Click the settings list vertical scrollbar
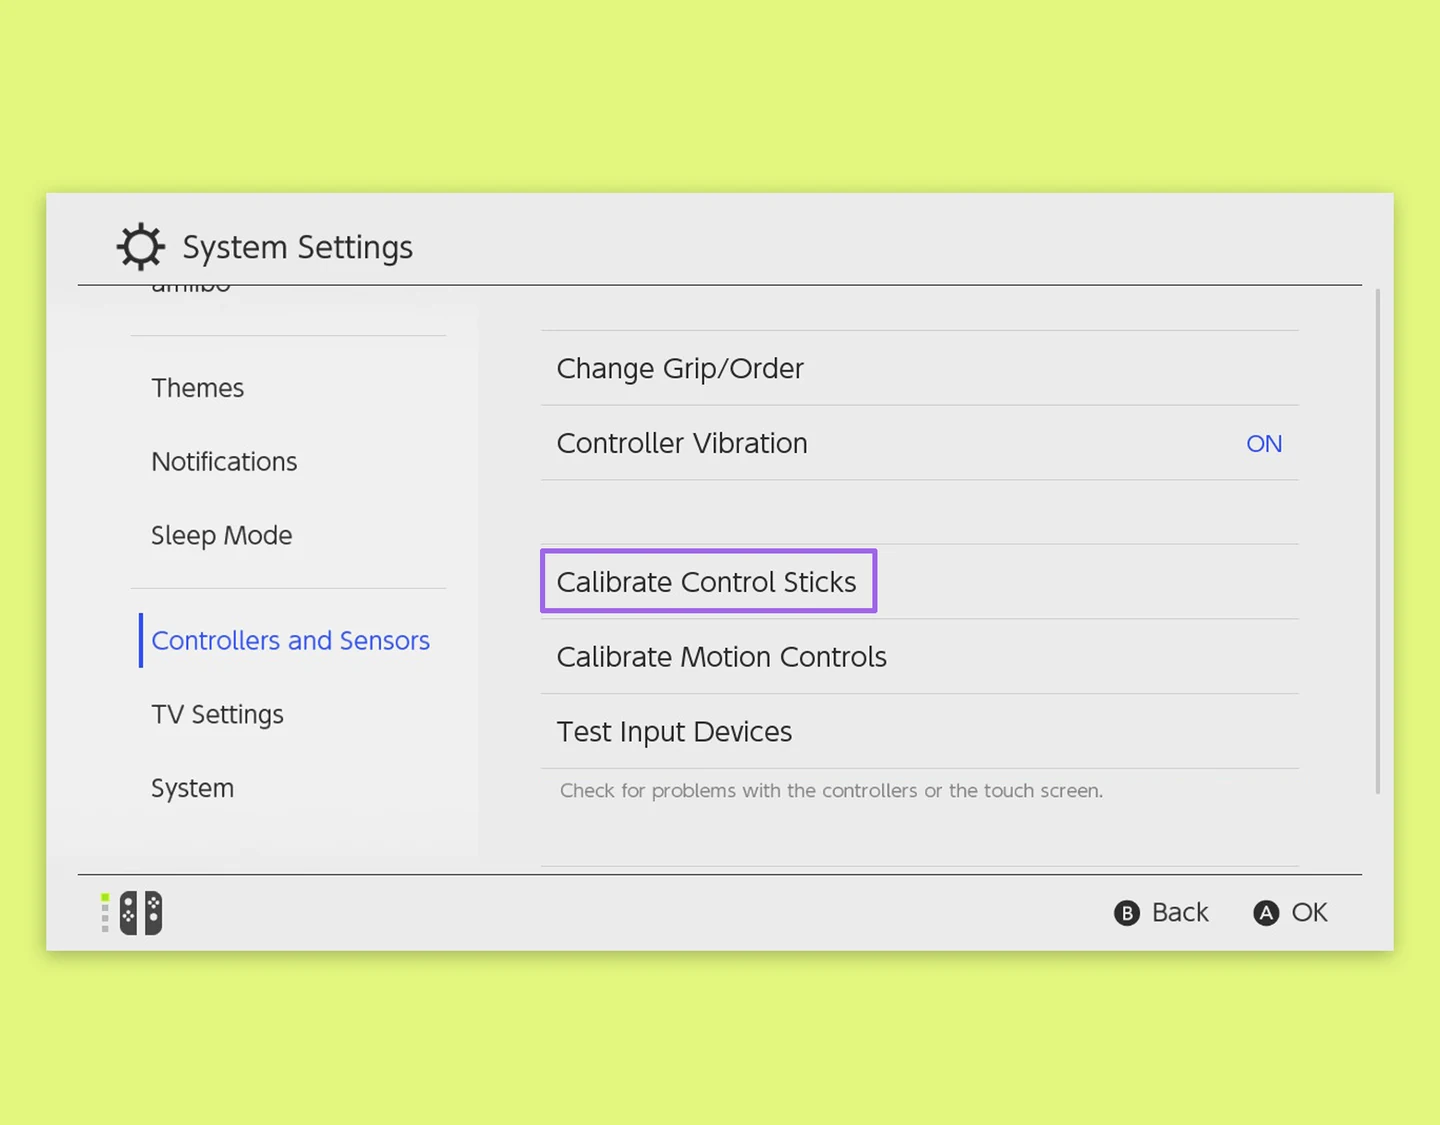Image resolution: width=1440 pixels, height=1125 pixels. (1378, 541)
